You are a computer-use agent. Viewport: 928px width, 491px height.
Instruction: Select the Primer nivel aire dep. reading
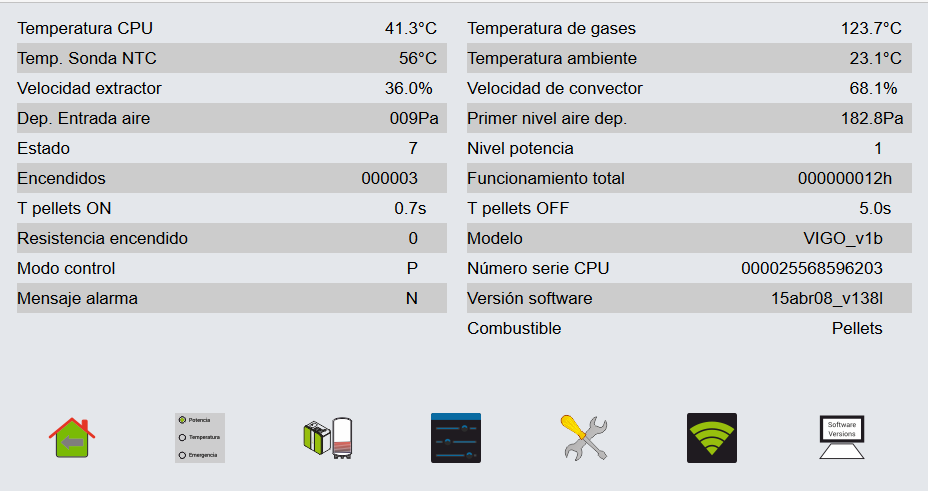coord(872,118)
